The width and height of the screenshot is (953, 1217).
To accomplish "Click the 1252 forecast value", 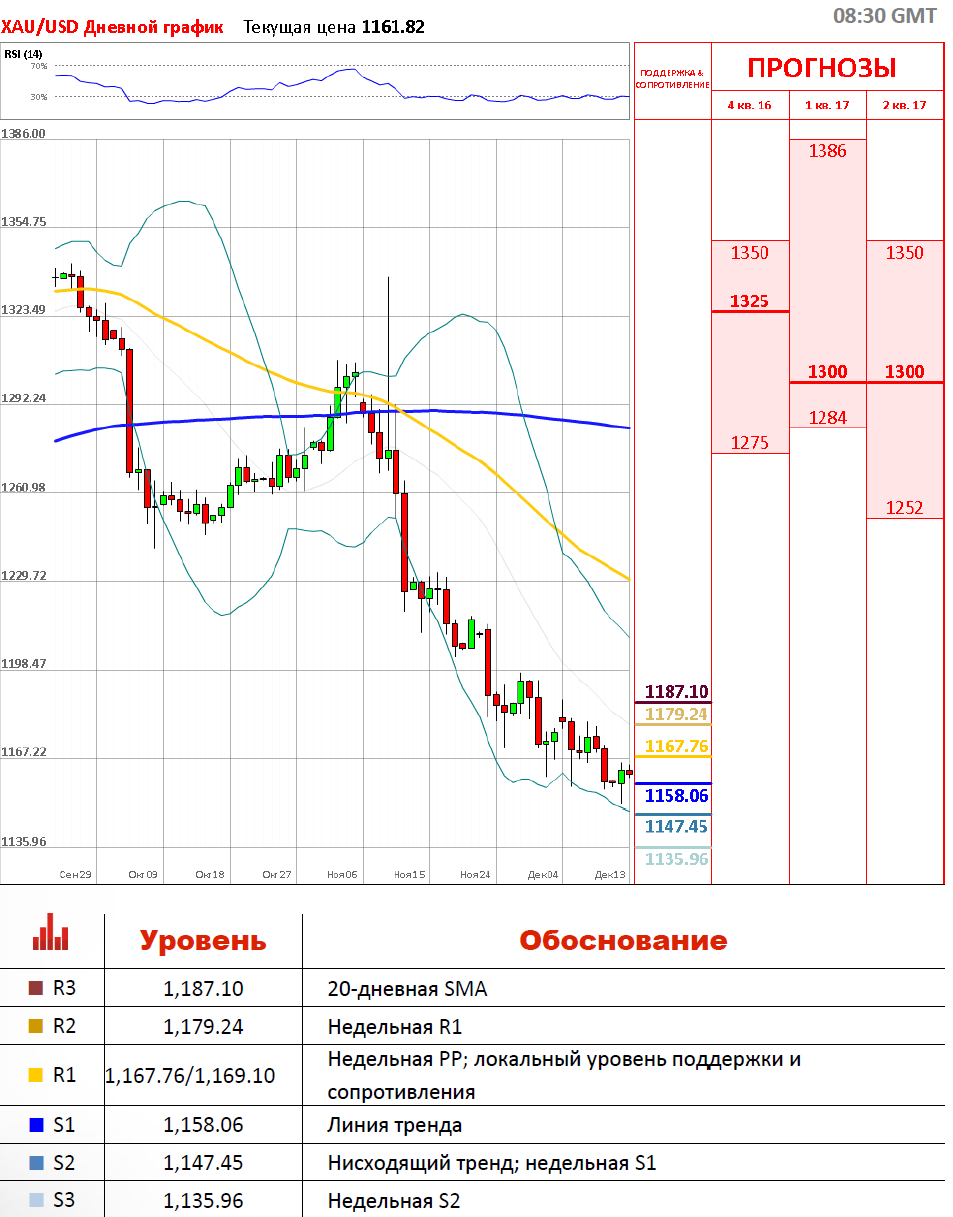I will [x=904, y=507].
